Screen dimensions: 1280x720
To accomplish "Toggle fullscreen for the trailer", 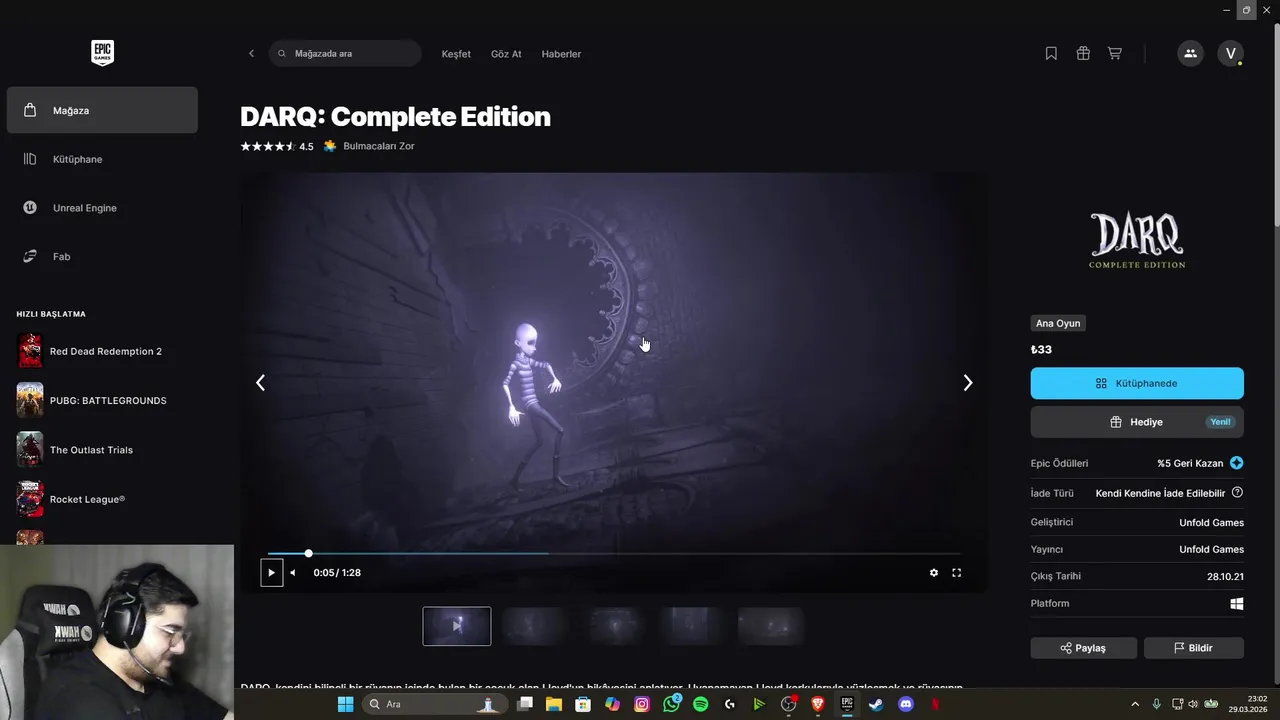I will pos(957,573).
